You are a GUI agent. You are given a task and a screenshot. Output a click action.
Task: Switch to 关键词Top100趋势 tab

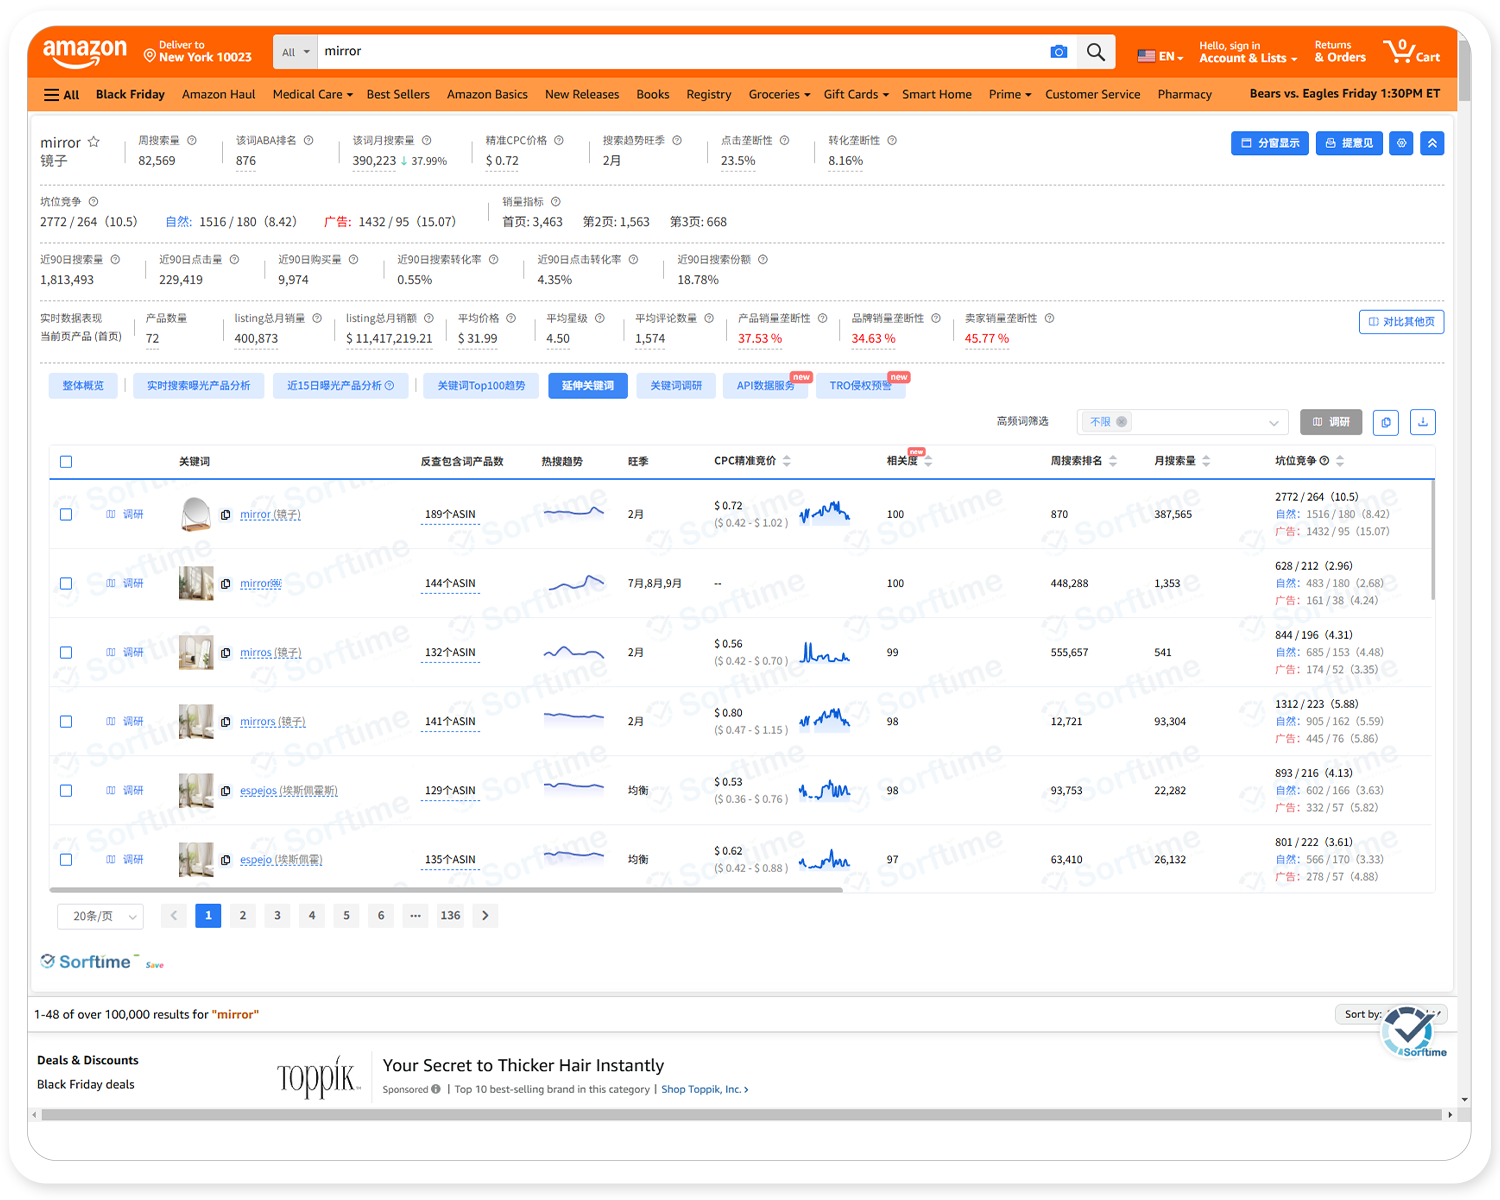coord(481,386)
